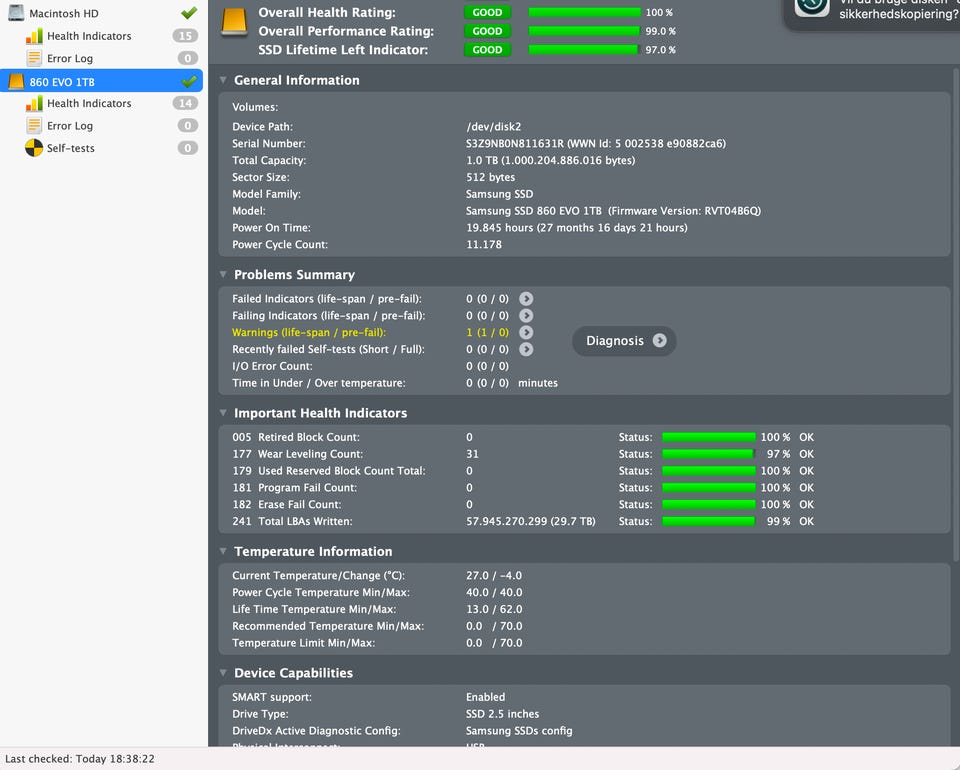Click GOOD badge for Overall Performance Rating
960x770 pixels.
pyautogui.click(x=487, y=31)
